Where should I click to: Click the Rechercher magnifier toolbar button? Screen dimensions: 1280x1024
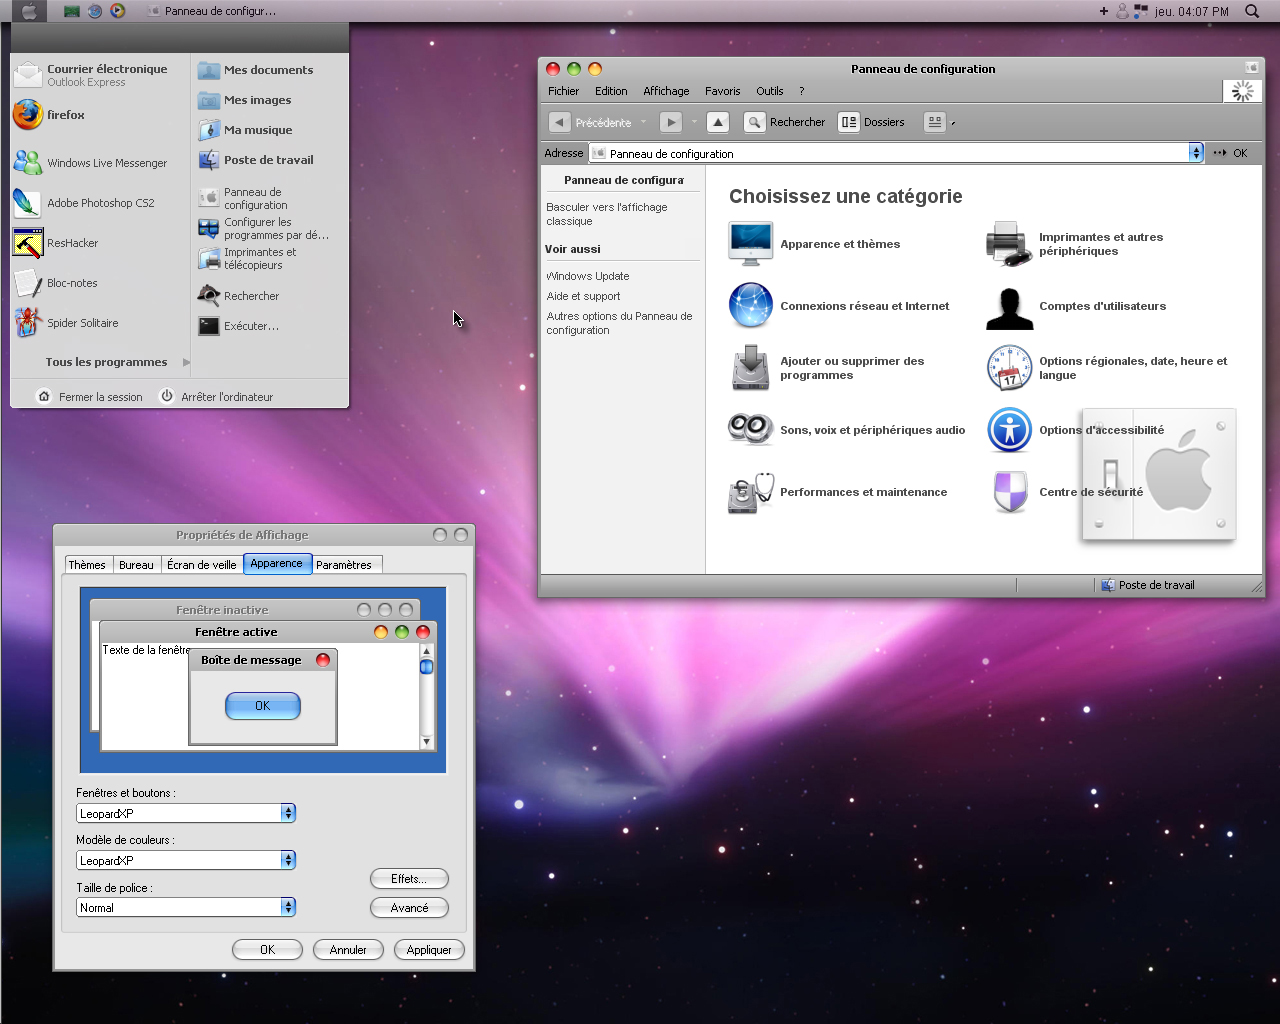click(x=755, y=122)
